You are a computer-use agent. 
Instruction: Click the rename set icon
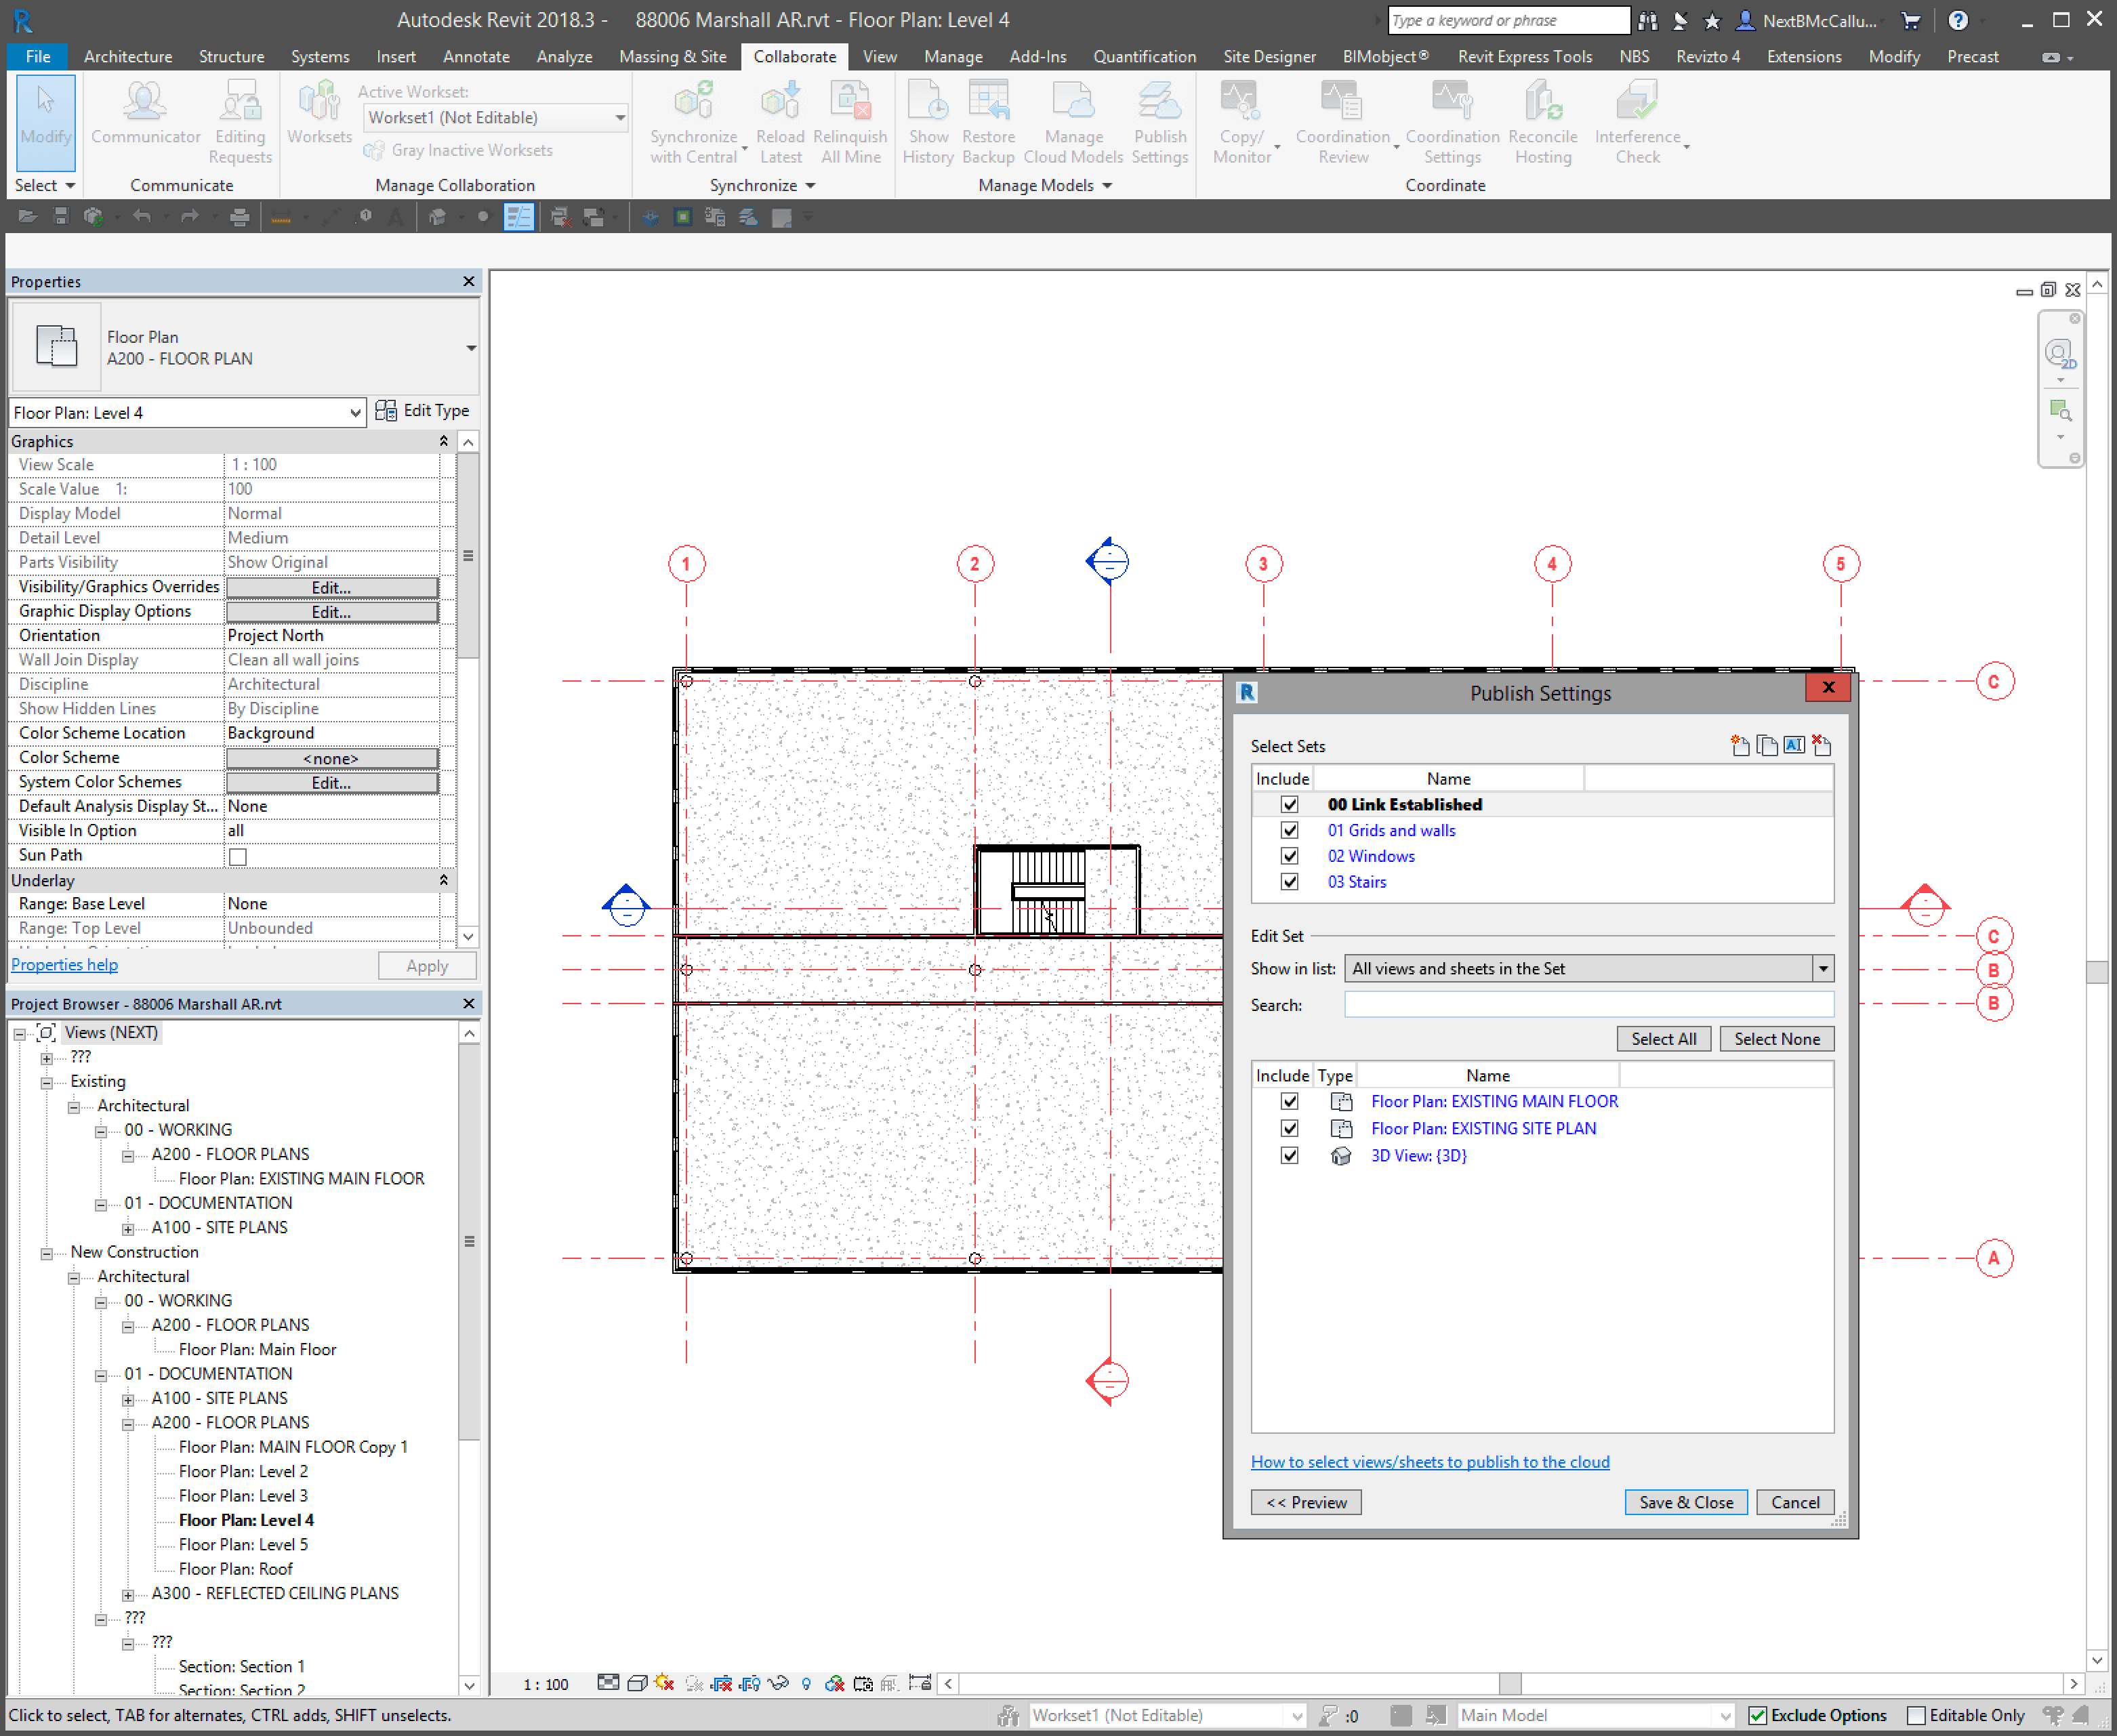[x=1794, y=745]
